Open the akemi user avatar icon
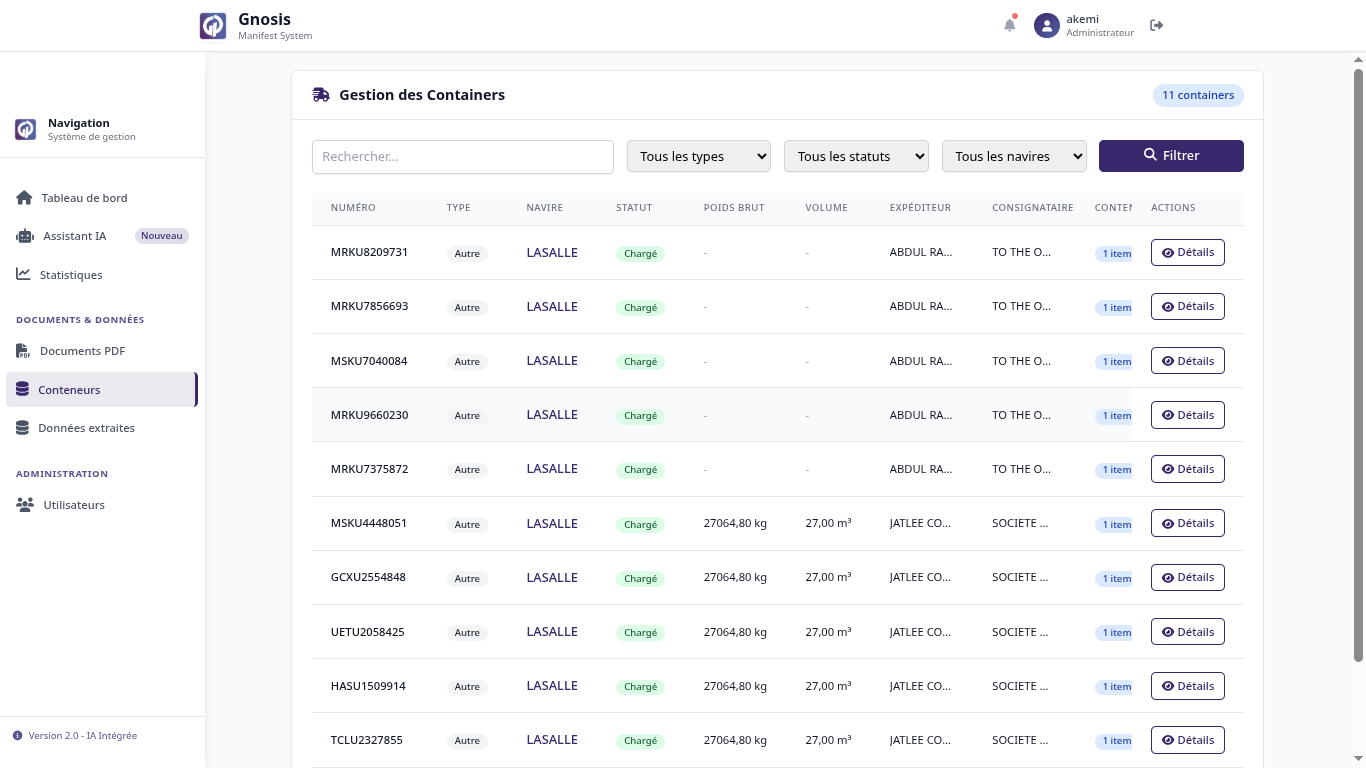Viewport: 1366px width, 768px height. pyautogui.click(x=1046, y=26)
